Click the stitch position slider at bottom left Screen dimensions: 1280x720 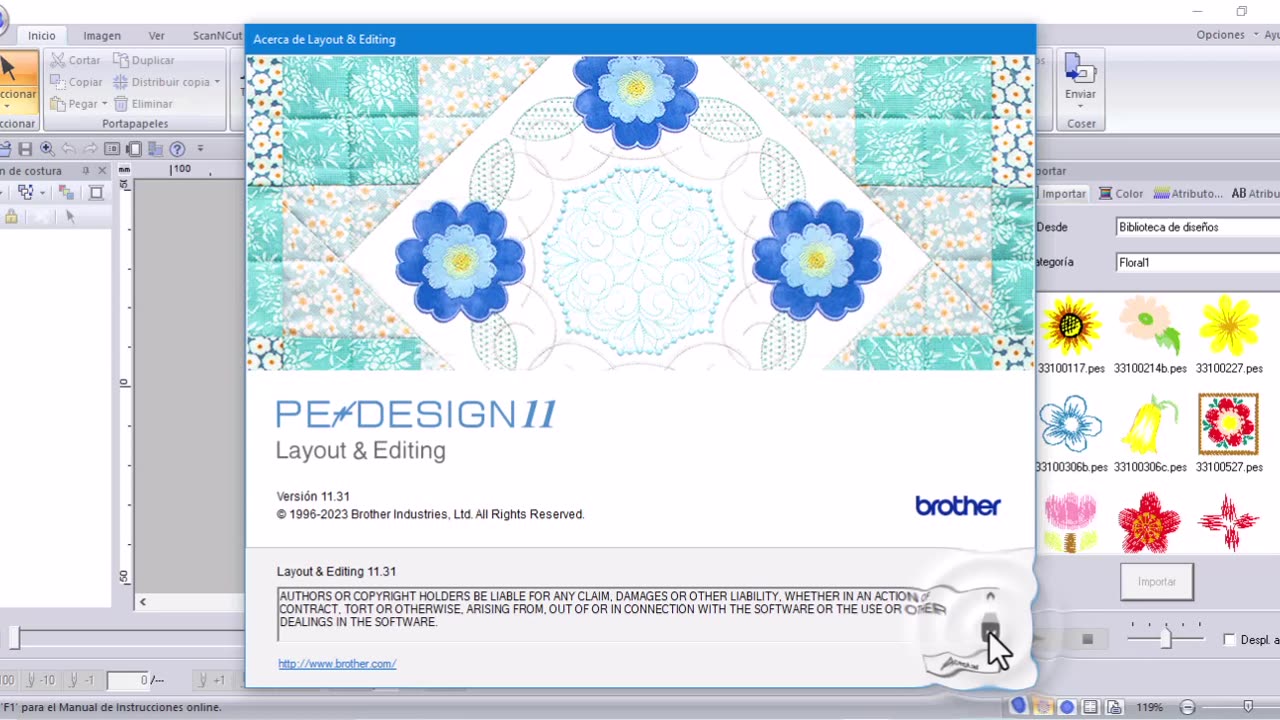pyautogui.click(x=14, y=639)
